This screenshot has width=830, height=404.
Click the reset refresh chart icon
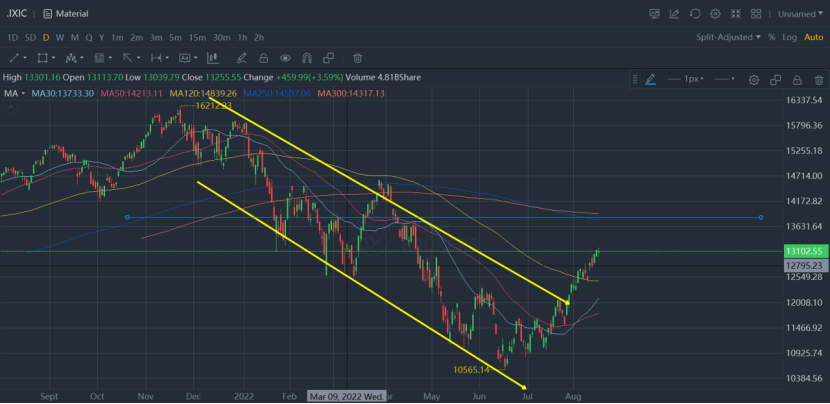695,14
